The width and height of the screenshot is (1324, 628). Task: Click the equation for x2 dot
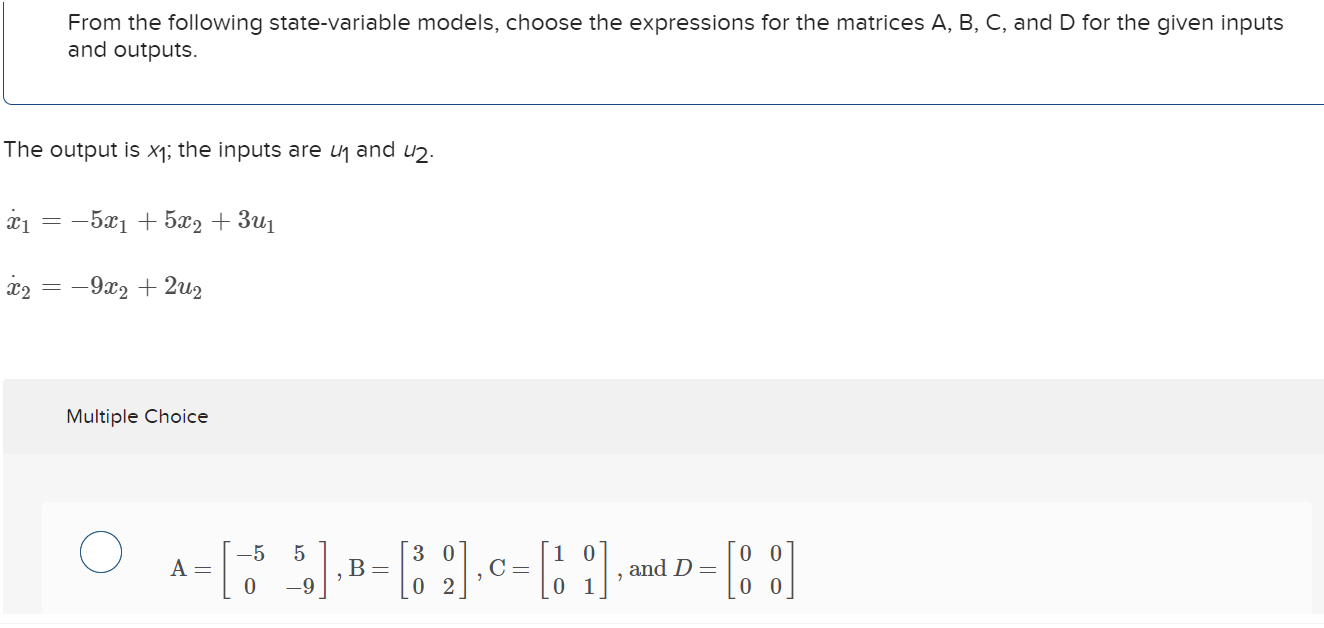coord(105,288)
